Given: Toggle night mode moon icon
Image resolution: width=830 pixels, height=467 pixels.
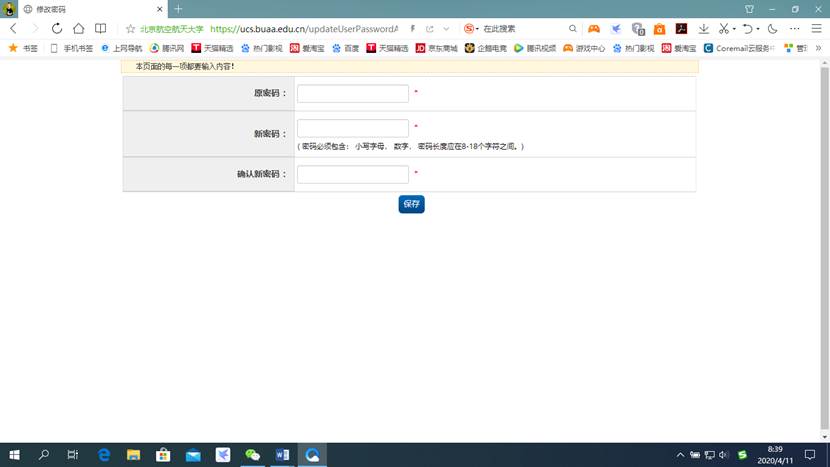Looking at the screenshot, I should pyautogui.click(x=772, y=29).
